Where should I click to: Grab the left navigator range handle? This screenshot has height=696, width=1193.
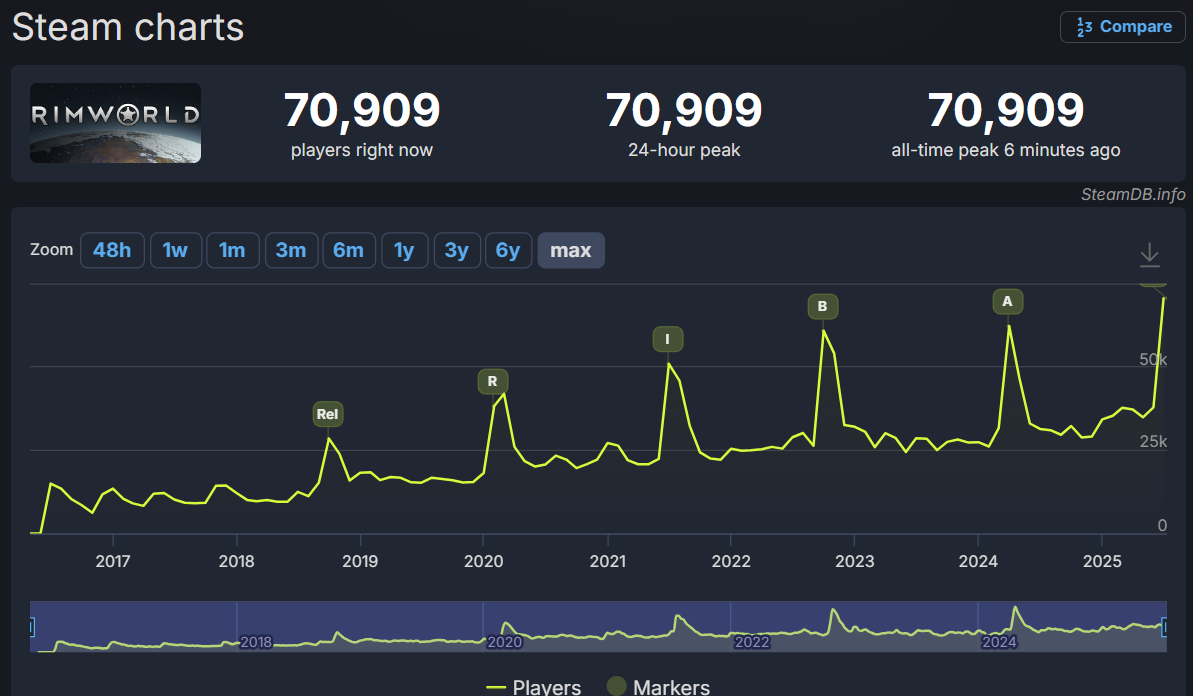coord(31,627)
